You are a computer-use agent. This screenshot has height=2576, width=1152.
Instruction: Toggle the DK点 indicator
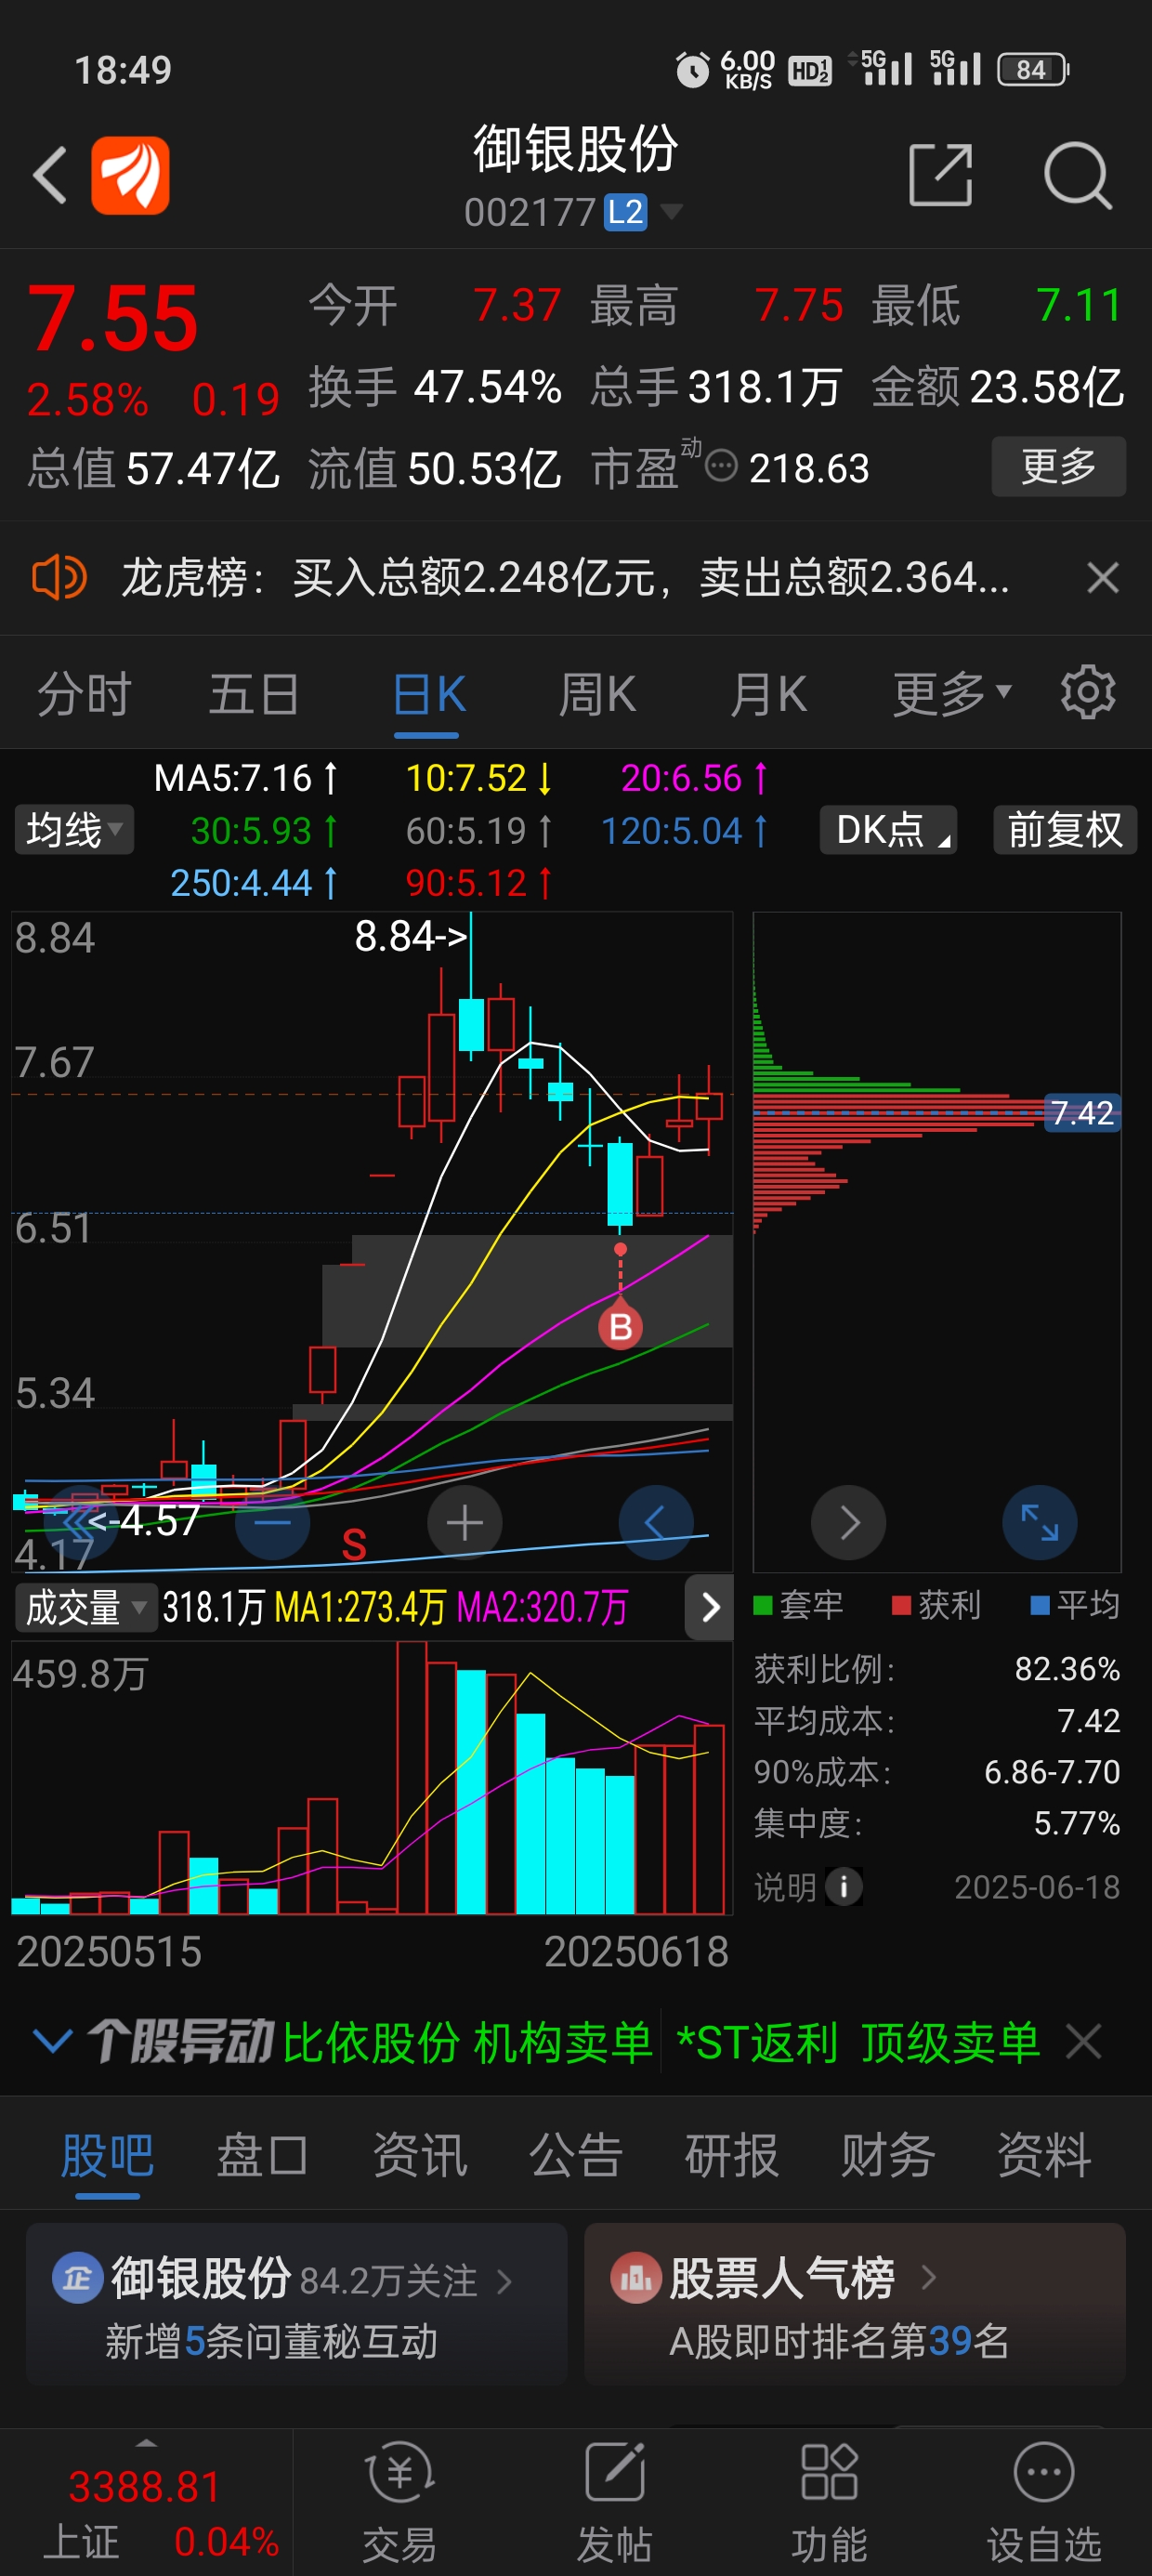coord(888,830)
